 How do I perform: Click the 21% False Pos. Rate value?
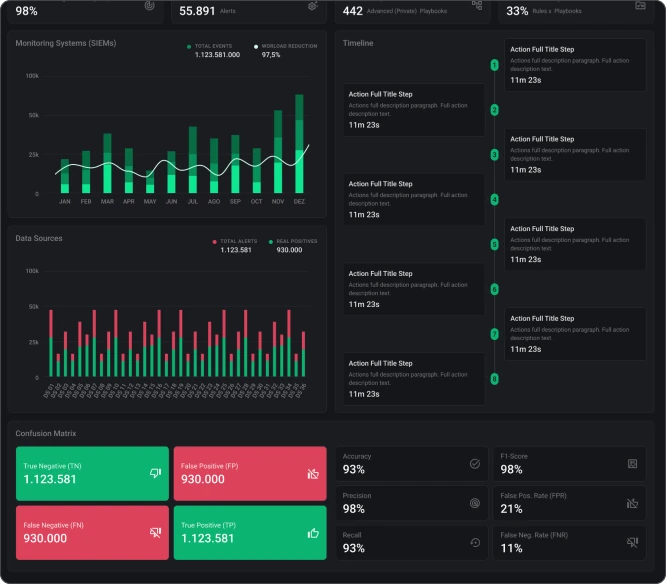pyautogui.click(x=511, y=509)
